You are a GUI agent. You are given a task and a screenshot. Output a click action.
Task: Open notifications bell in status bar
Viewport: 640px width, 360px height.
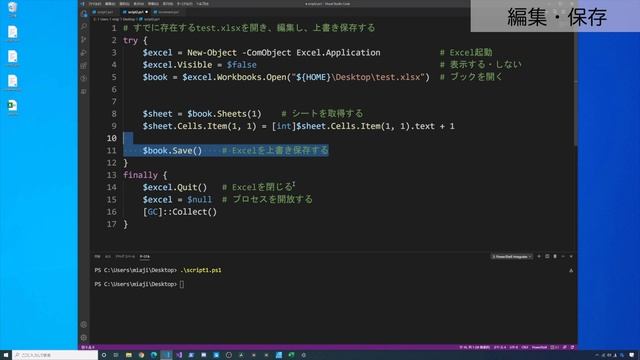[572, 347]
